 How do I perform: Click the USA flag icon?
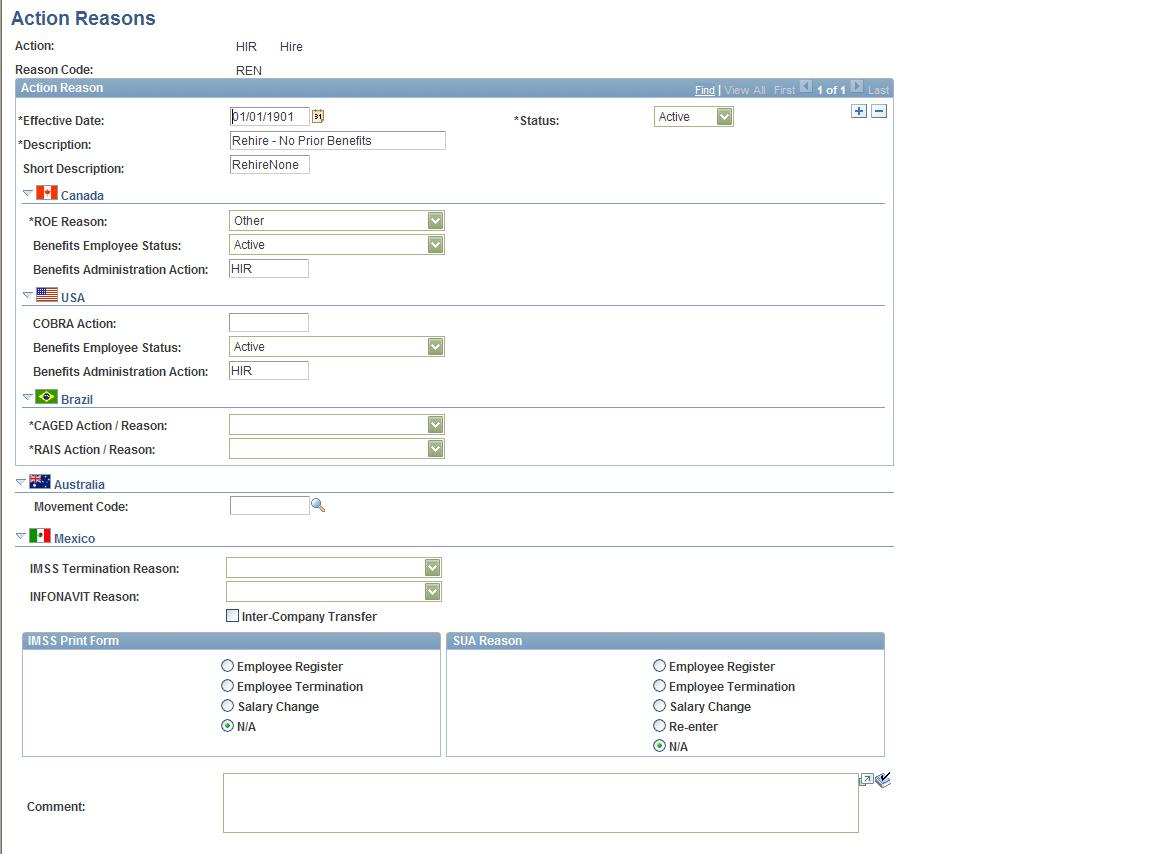coord(47,294)
